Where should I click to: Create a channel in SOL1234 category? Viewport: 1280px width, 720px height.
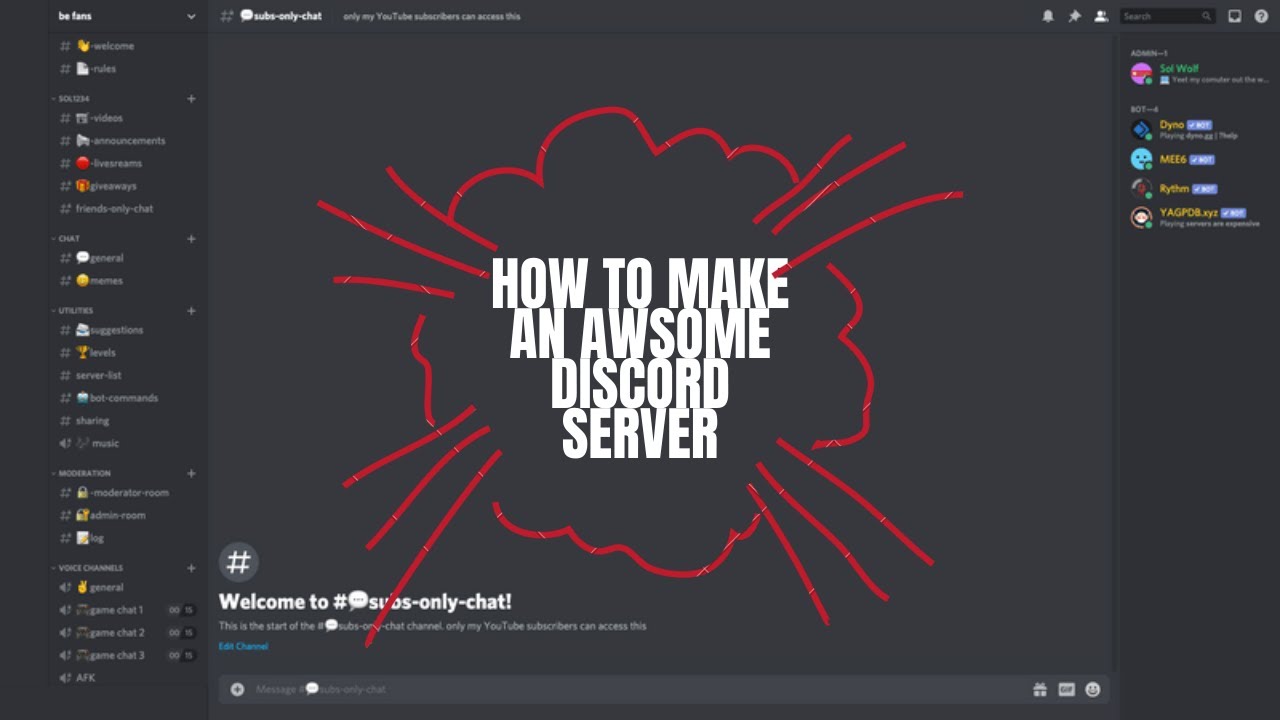191,99
